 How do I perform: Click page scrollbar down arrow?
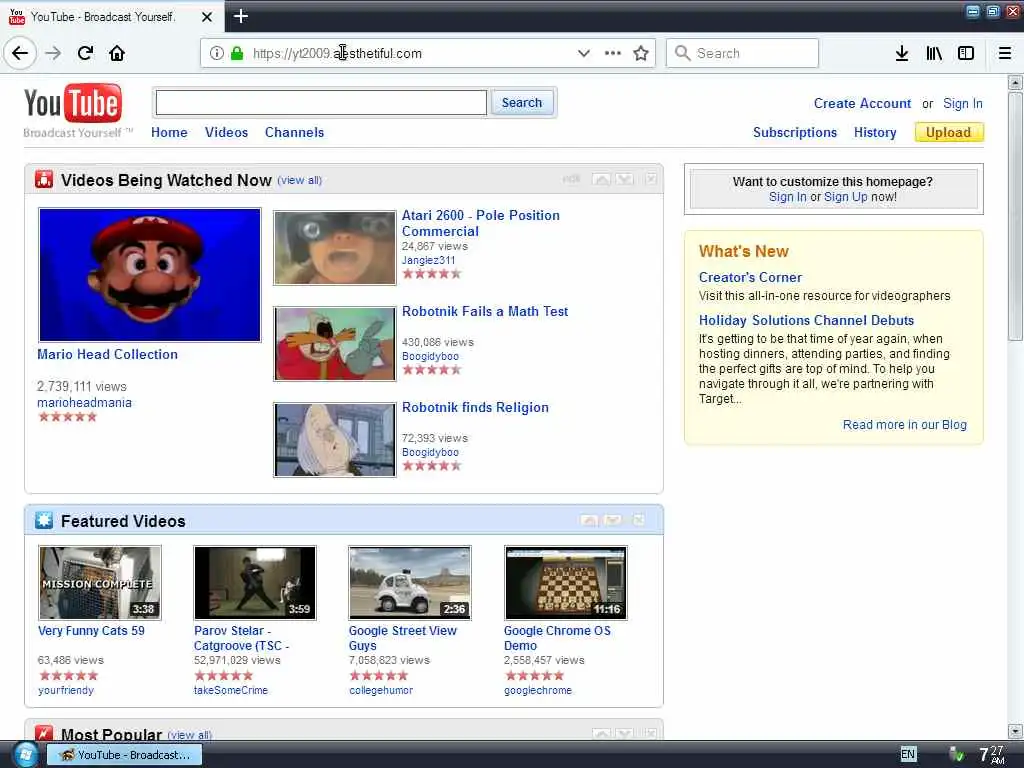(x=1014, y=731)
